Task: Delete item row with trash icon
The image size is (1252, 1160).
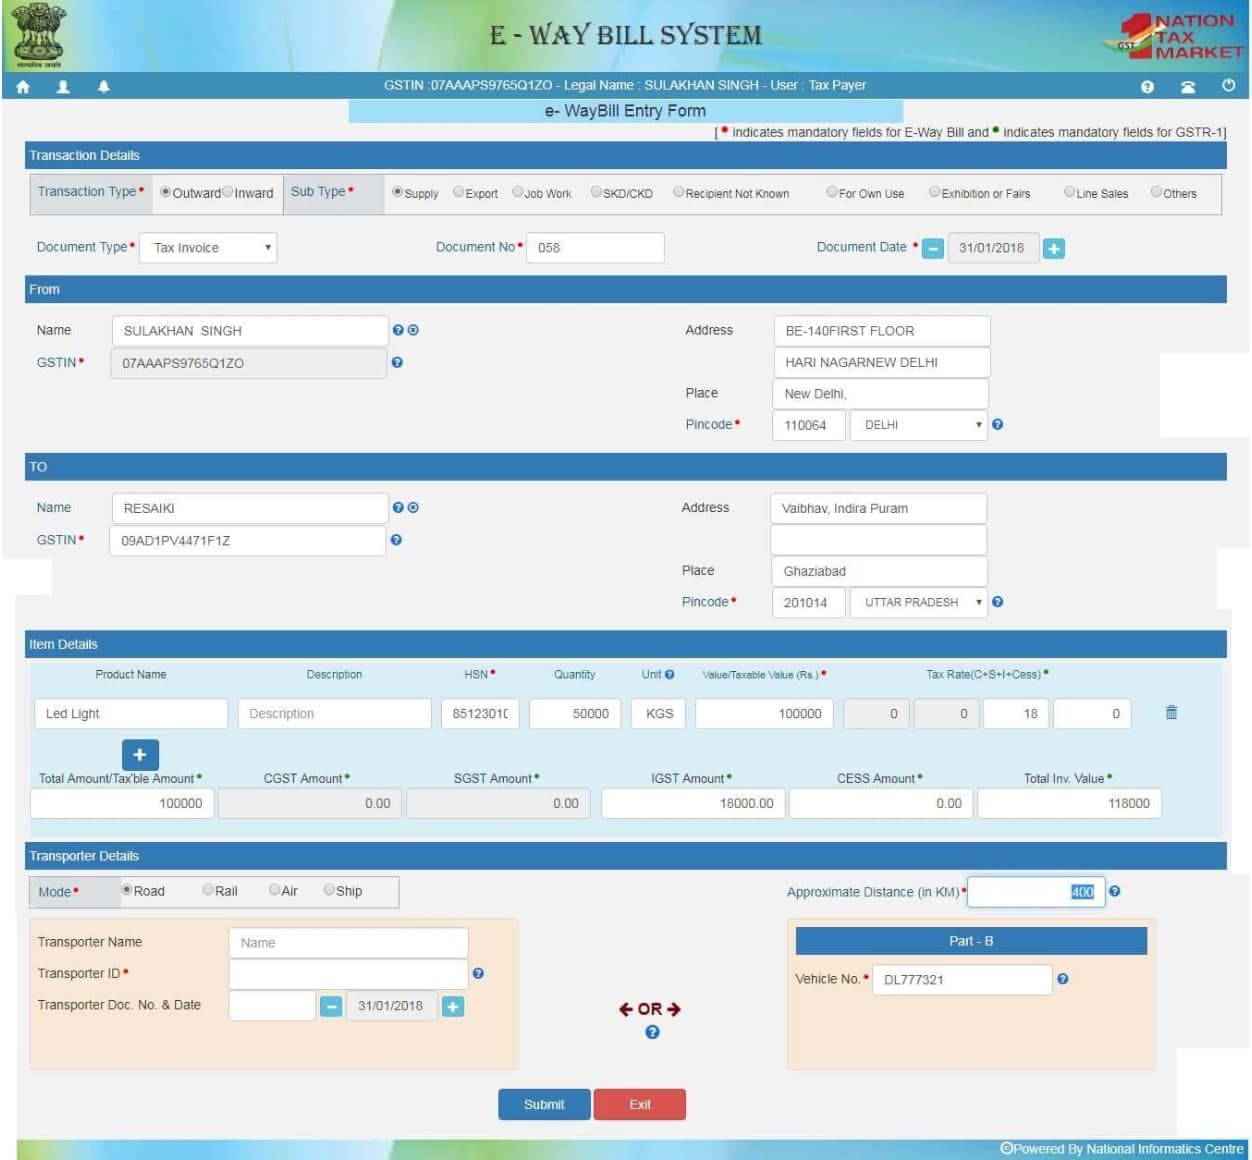Action: click(x=1171, y=712)
